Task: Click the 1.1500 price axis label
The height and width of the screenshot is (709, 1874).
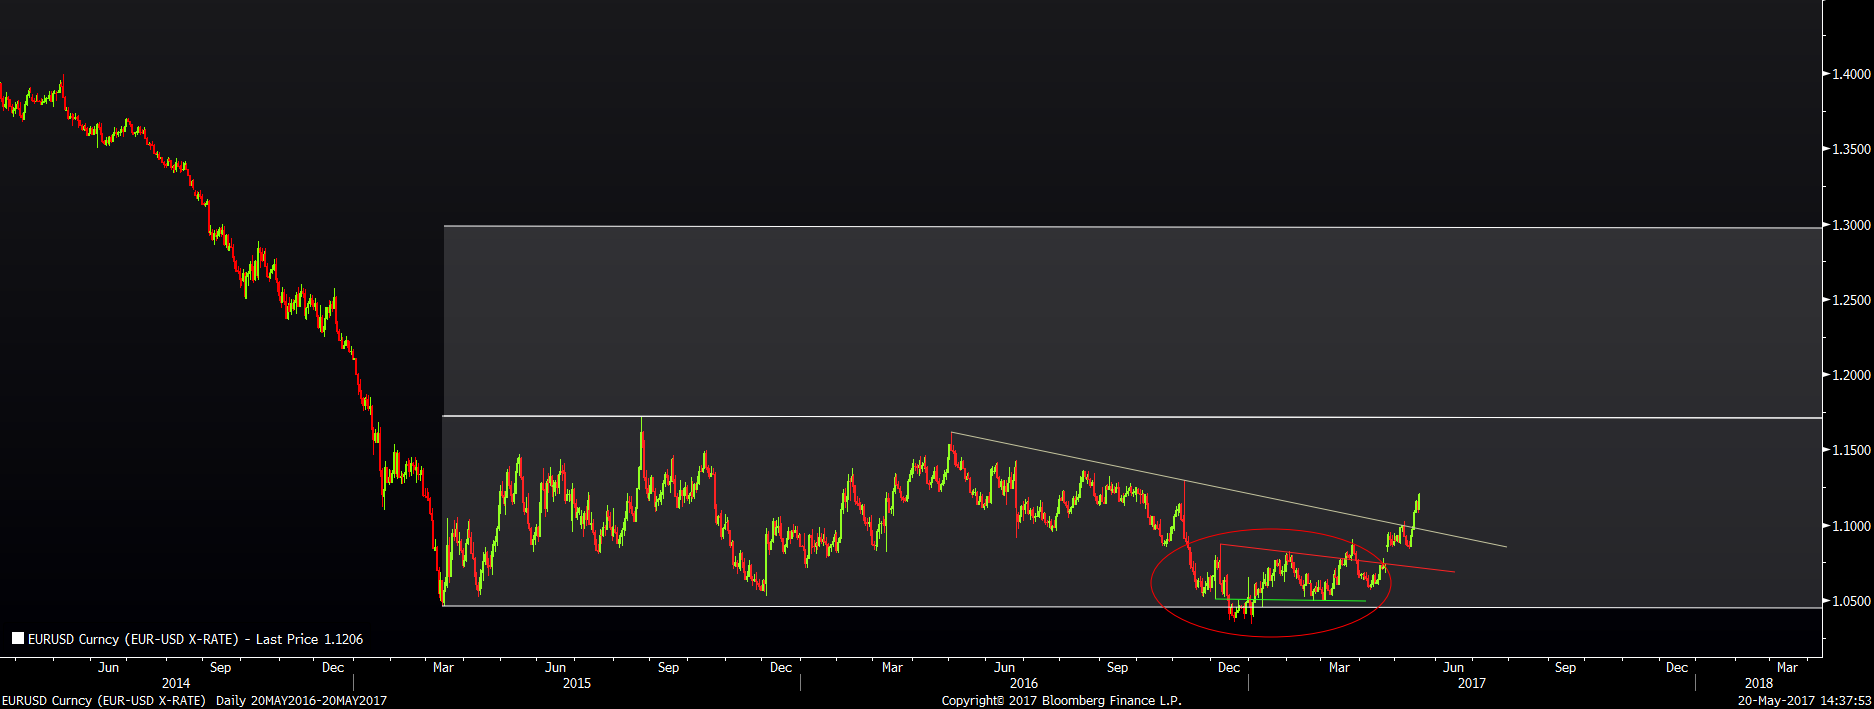Action: coord(1851,450)
